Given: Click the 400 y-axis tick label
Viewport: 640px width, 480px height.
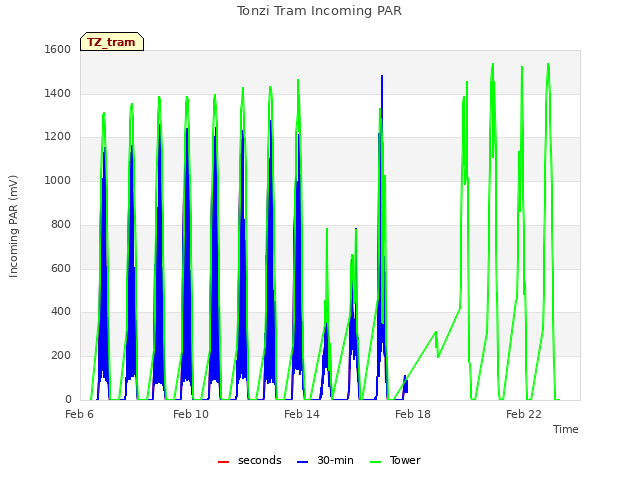Looking at the screenshot, I should pos(61,311).
